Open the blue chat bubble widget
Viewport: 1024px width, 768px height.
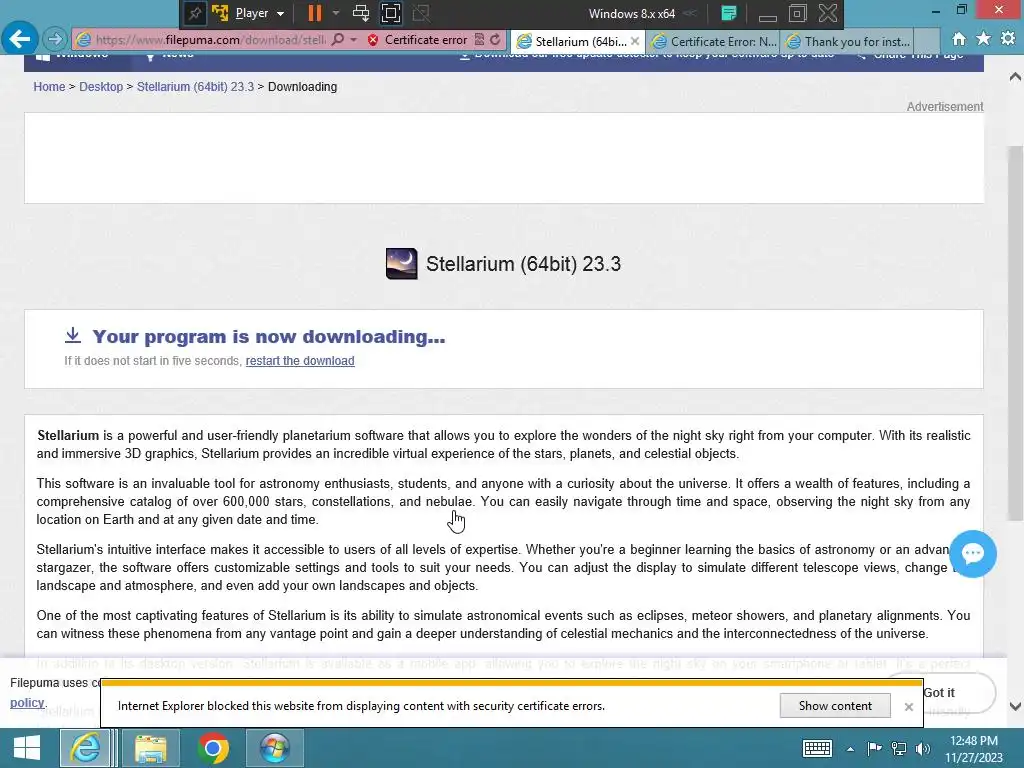point(972,554)
